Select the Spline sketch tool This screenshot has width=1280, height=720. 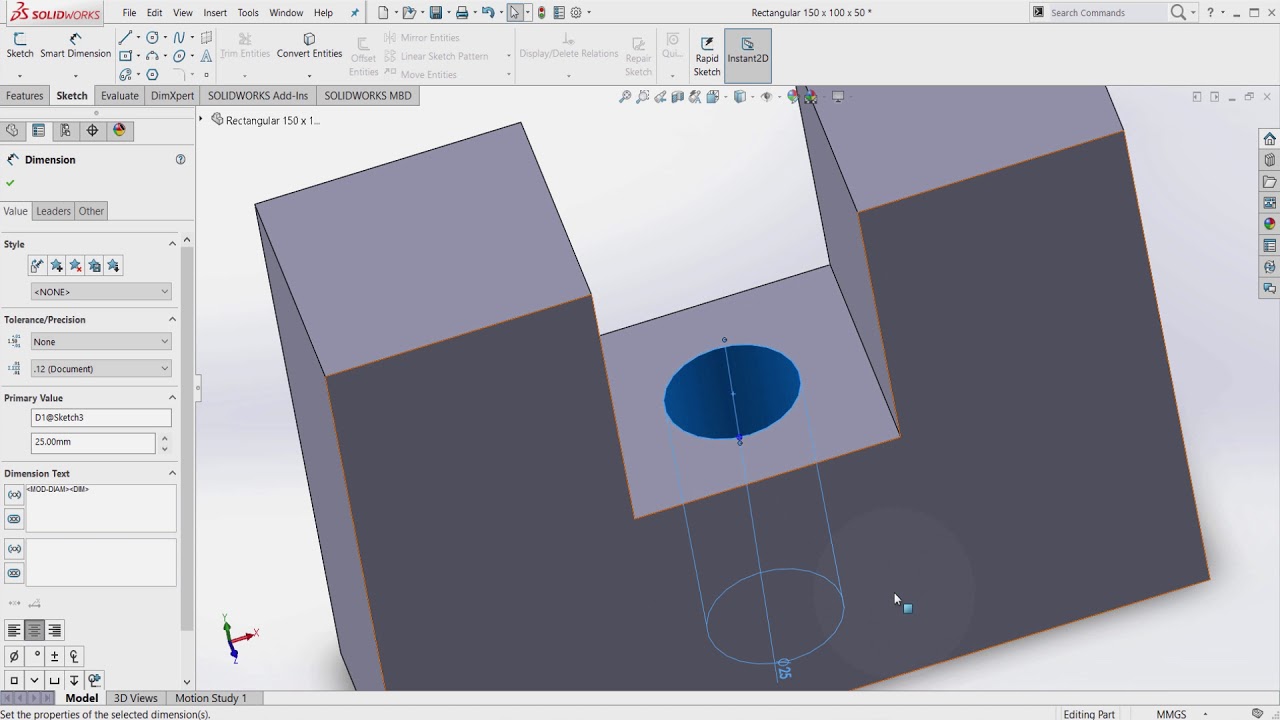tap(179, 38)
